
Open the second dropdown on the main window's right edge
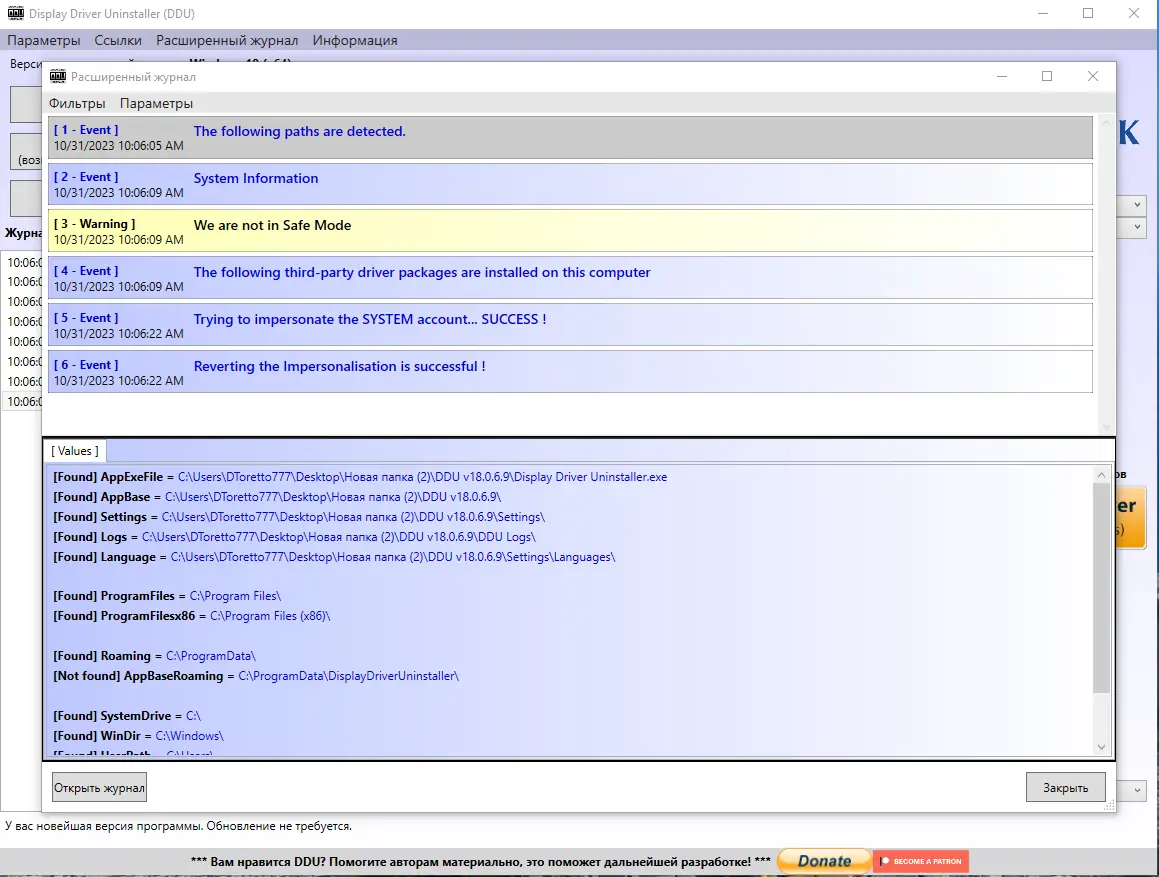[1137, 228]
